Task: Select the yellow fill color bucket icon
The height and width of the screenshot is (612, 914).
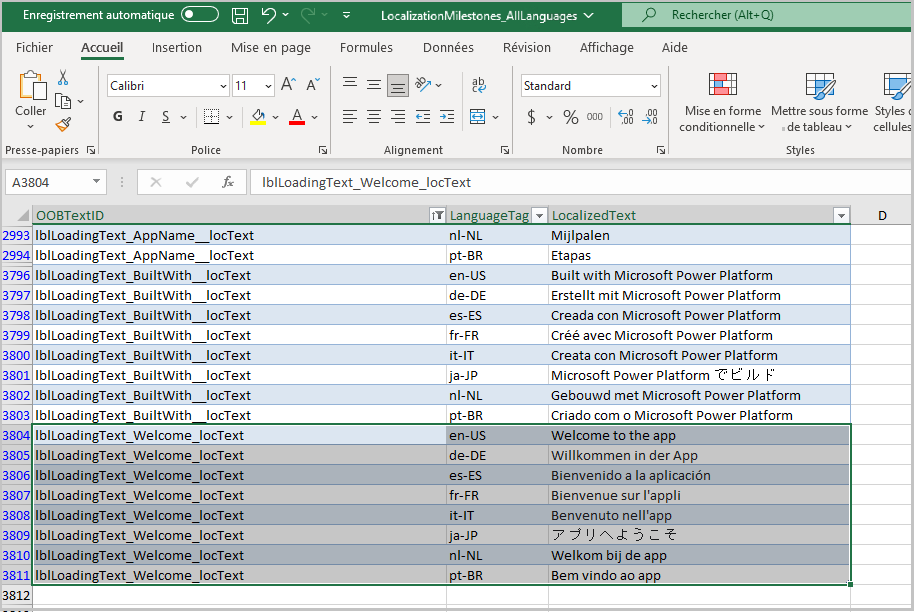Action: [260, 117]
